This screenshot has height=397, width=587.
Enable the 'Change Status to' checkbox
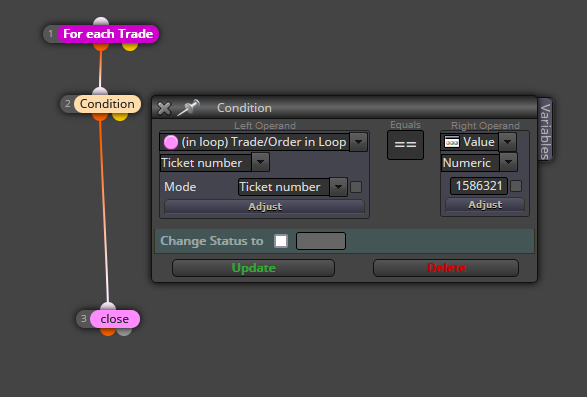[281, 241]
